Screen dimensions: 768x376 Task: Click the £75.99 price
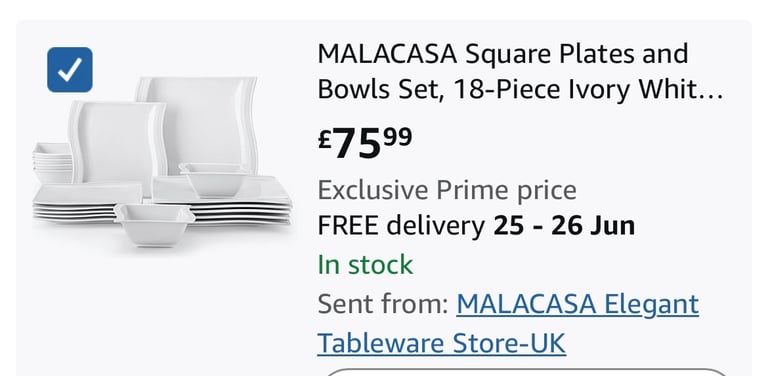point(365,143)
